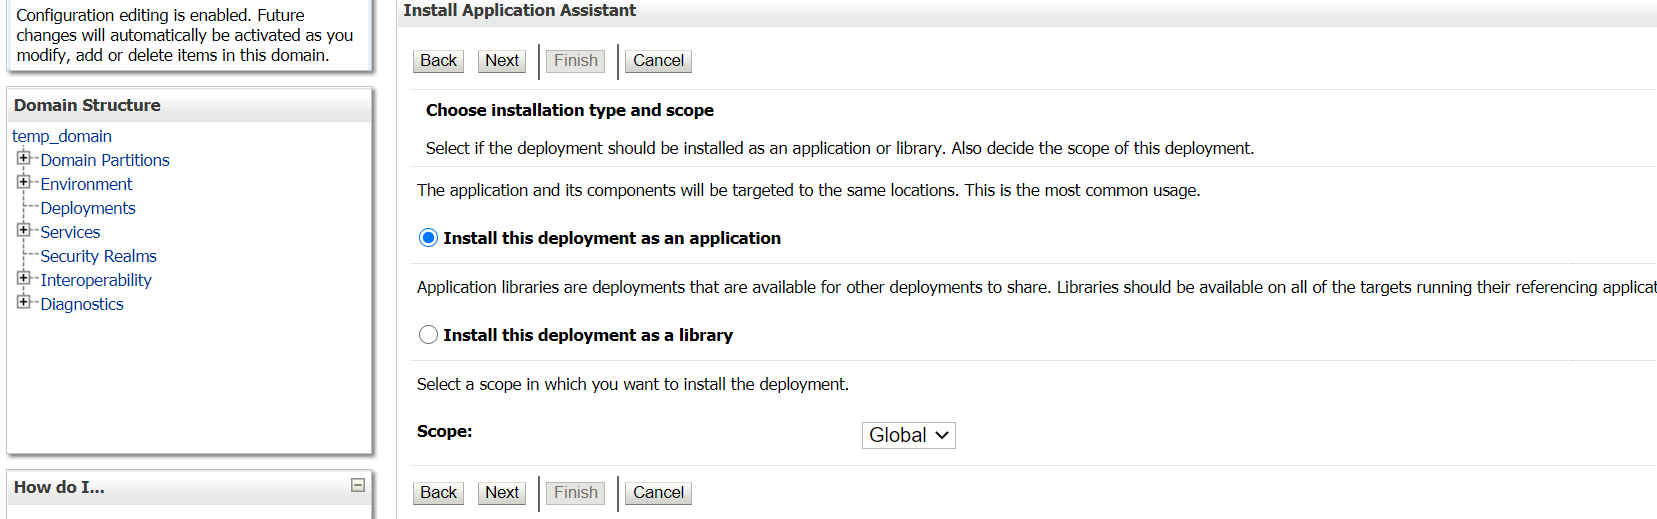Click the bottom Cancel button
This screenshot has height=519, width=1657.
[658, 493]
